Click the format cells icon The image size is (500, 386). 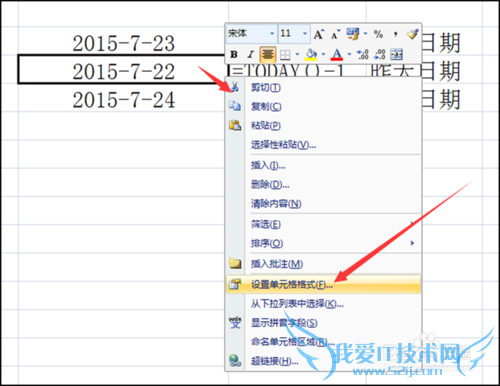235,284
